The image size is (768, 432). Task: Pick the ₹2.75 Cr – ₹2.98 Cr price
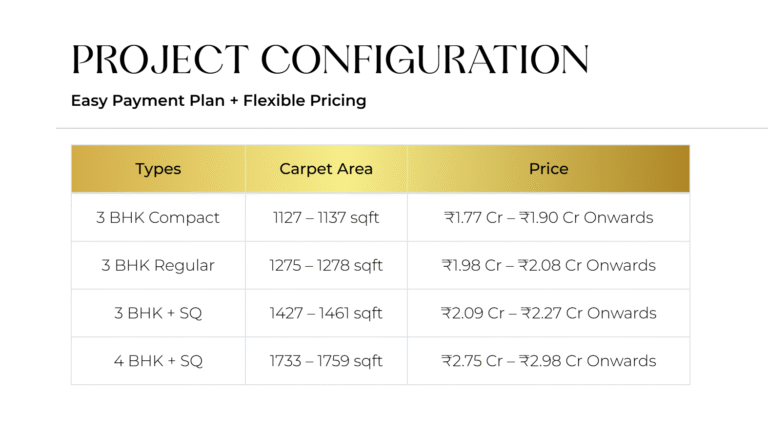coord(548,361)
